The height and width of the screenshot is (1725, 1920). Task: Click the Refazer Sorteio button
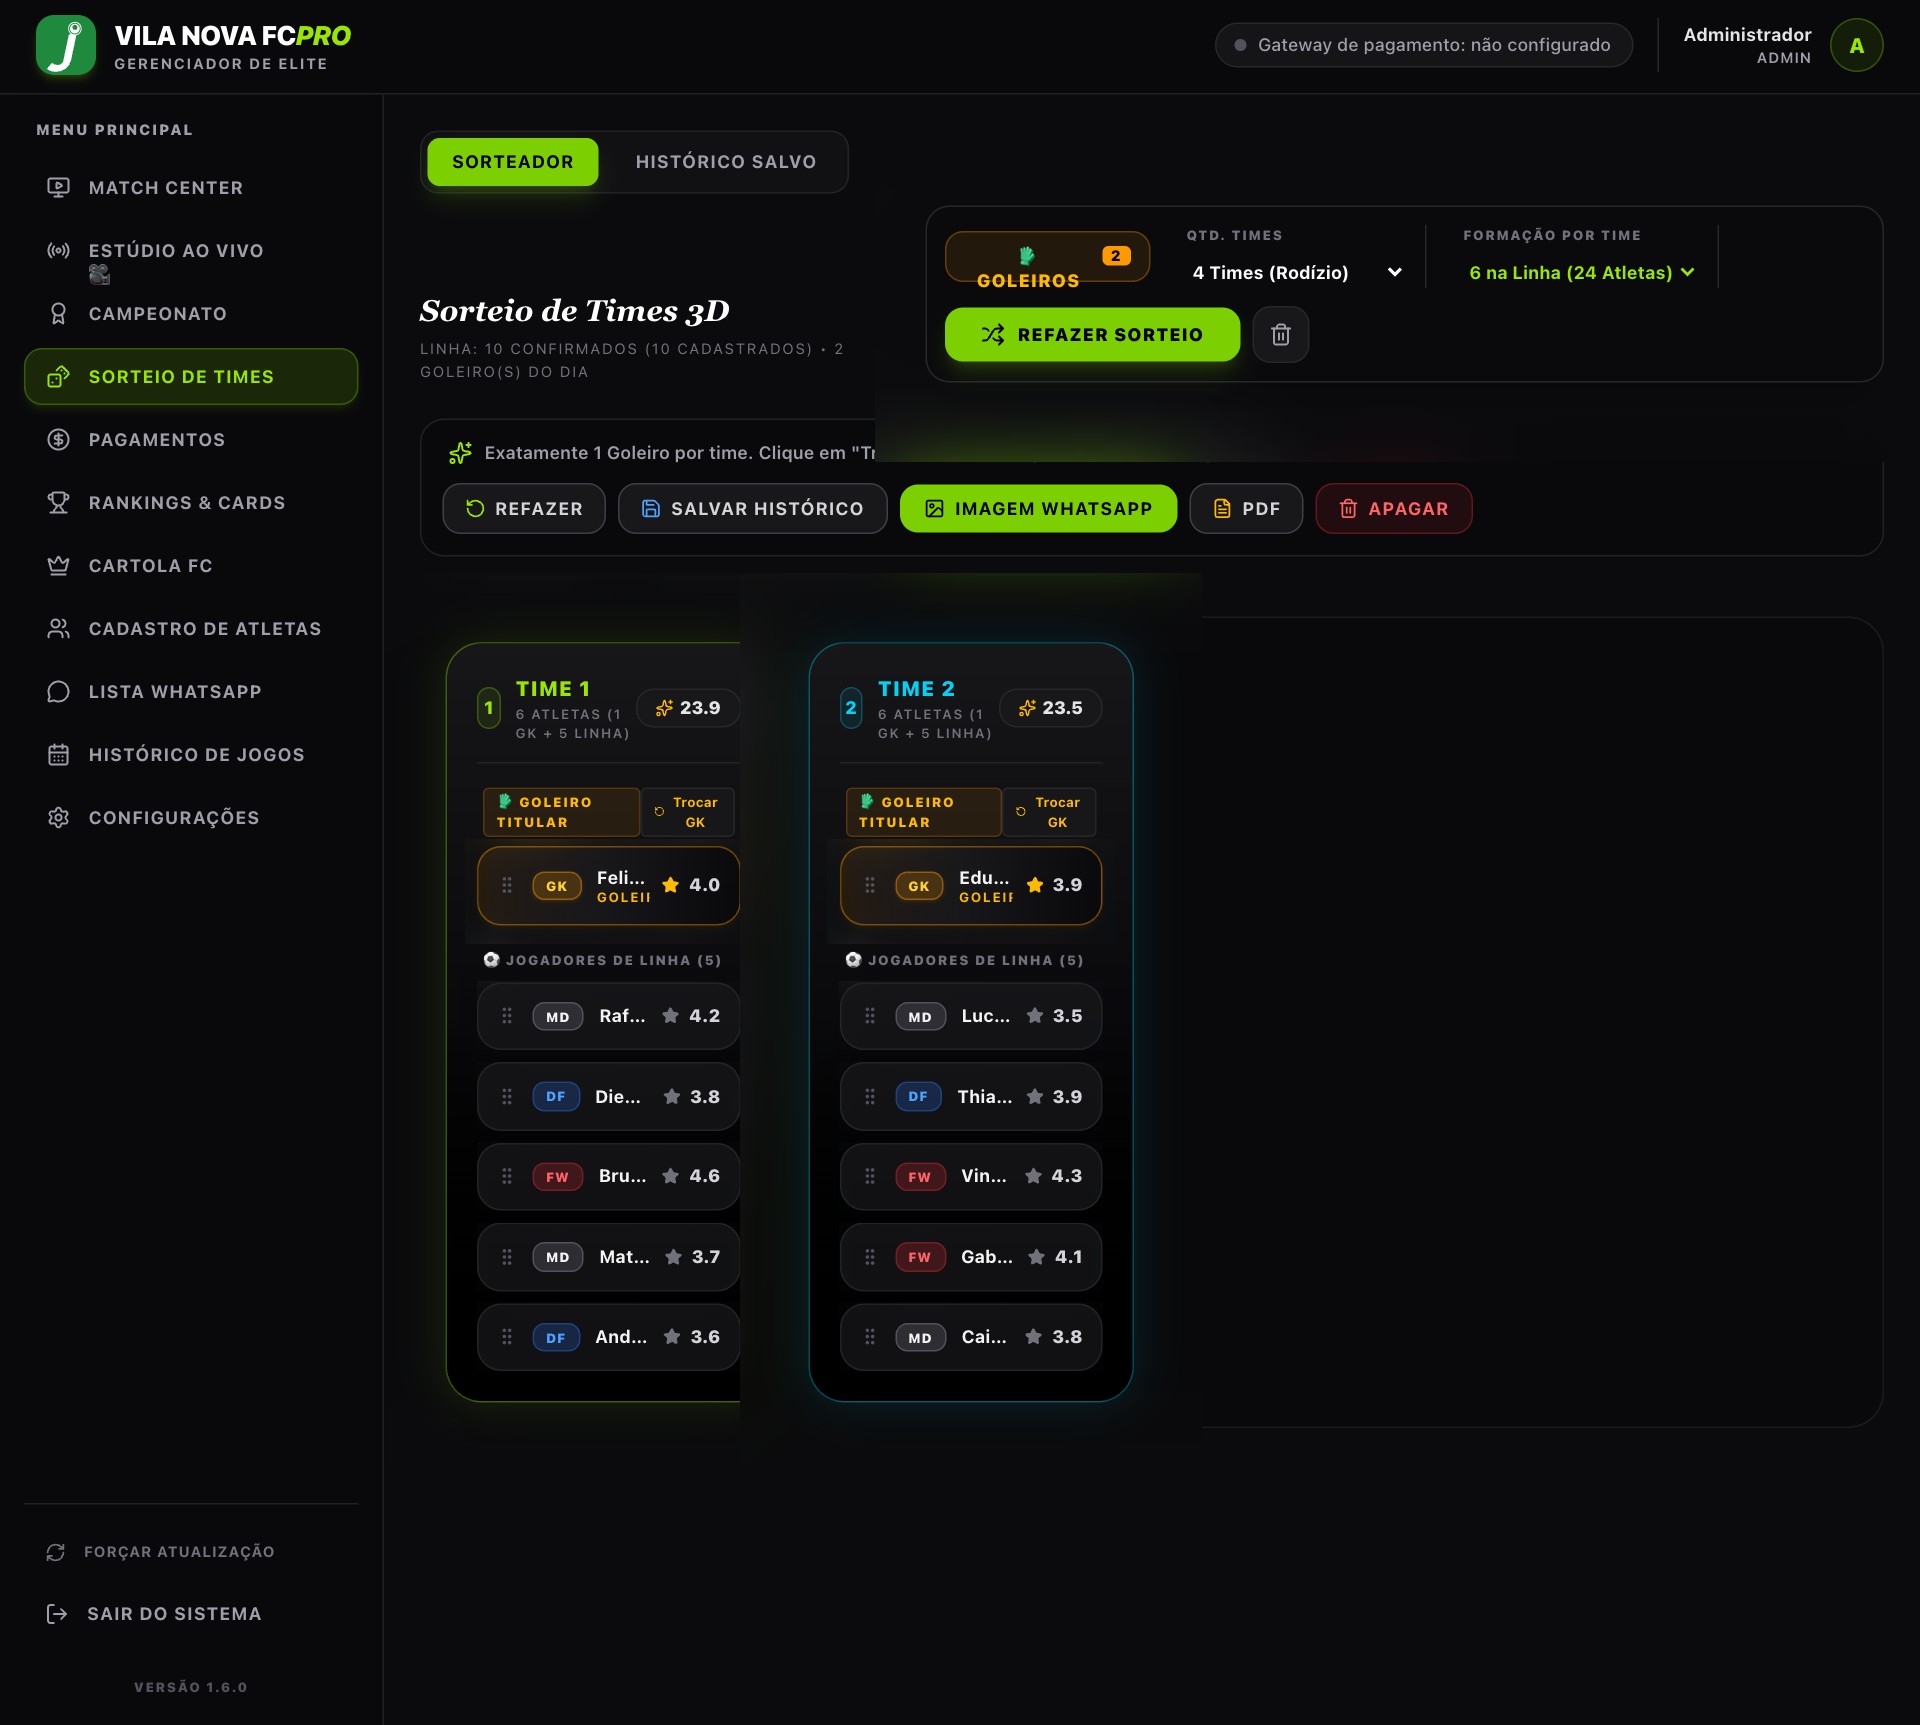[1092, 335]
